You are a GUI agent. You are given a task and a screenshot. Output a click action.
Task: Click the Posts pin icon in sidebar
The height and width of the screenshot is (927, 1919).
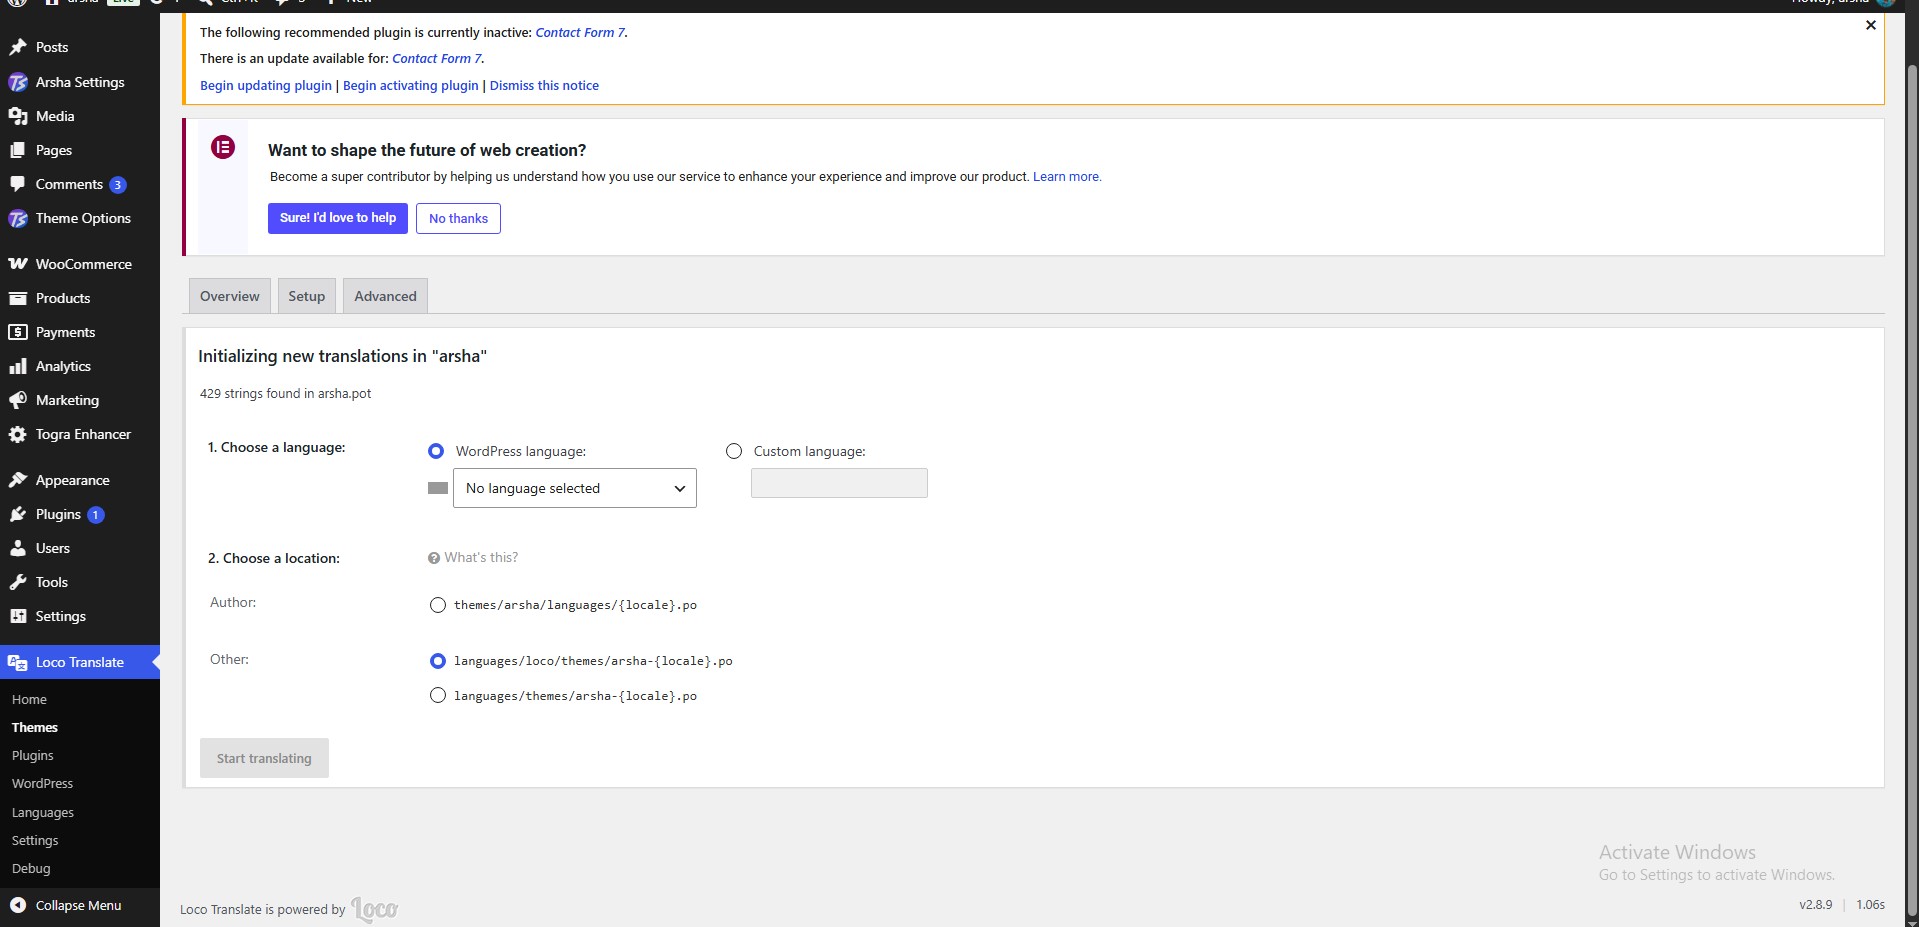click(18, 47)
